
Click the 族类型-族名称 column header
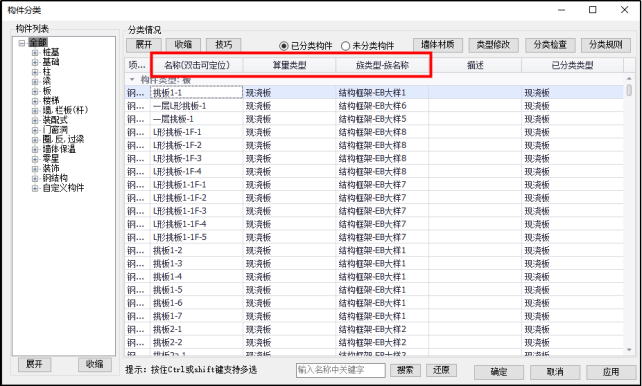(x=382, y=65)
